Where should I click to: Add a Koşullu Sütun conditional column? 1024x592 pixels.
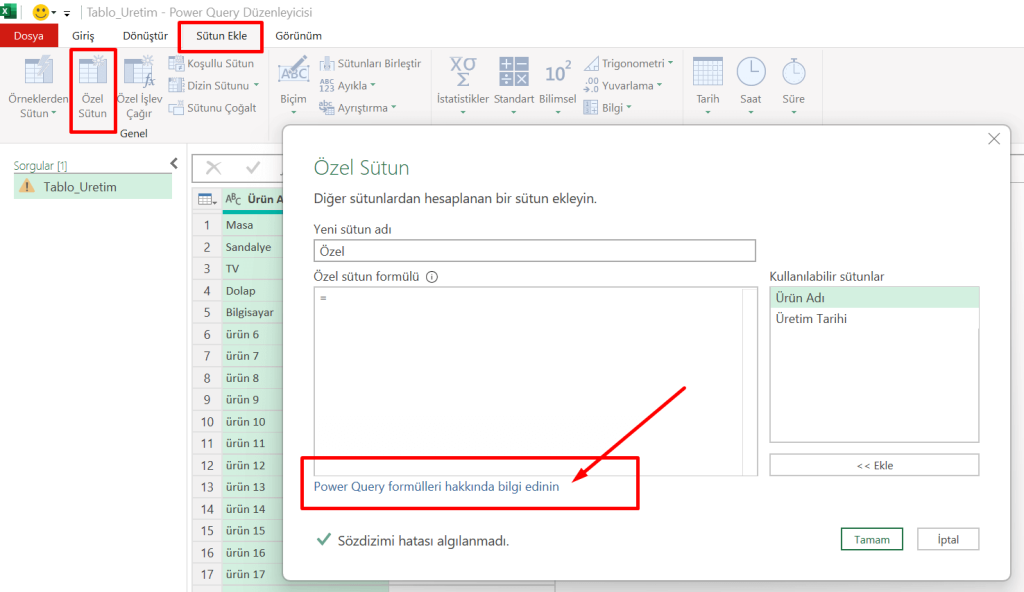point(211,63)
